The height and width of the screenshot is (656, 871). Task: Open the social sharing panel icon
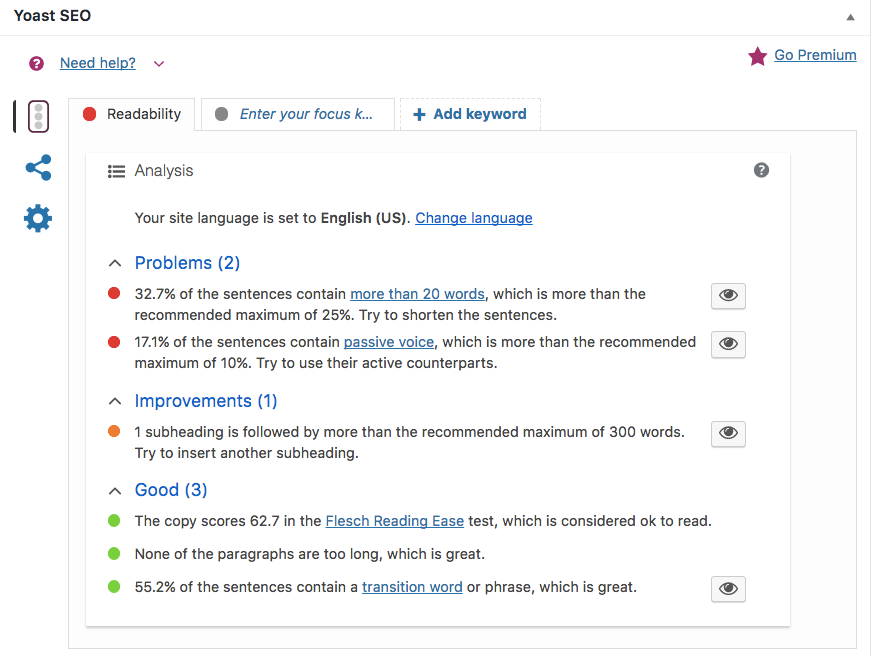point(37,168)
